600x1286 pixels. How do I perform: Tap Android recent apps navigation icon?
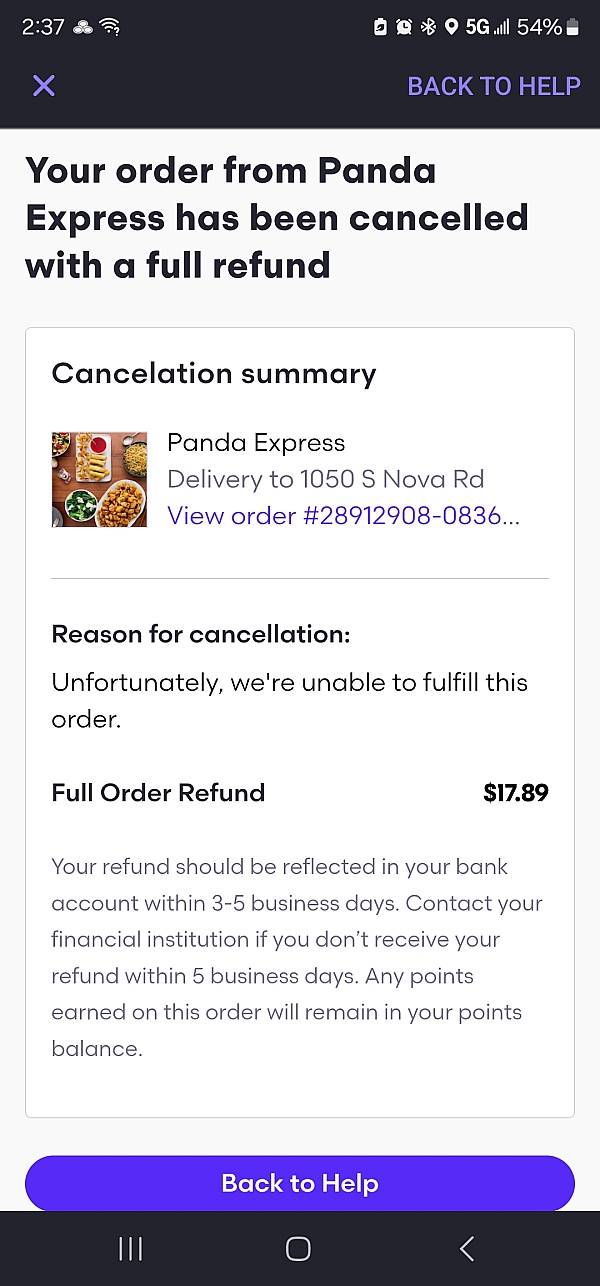[x=130, y=1248]
